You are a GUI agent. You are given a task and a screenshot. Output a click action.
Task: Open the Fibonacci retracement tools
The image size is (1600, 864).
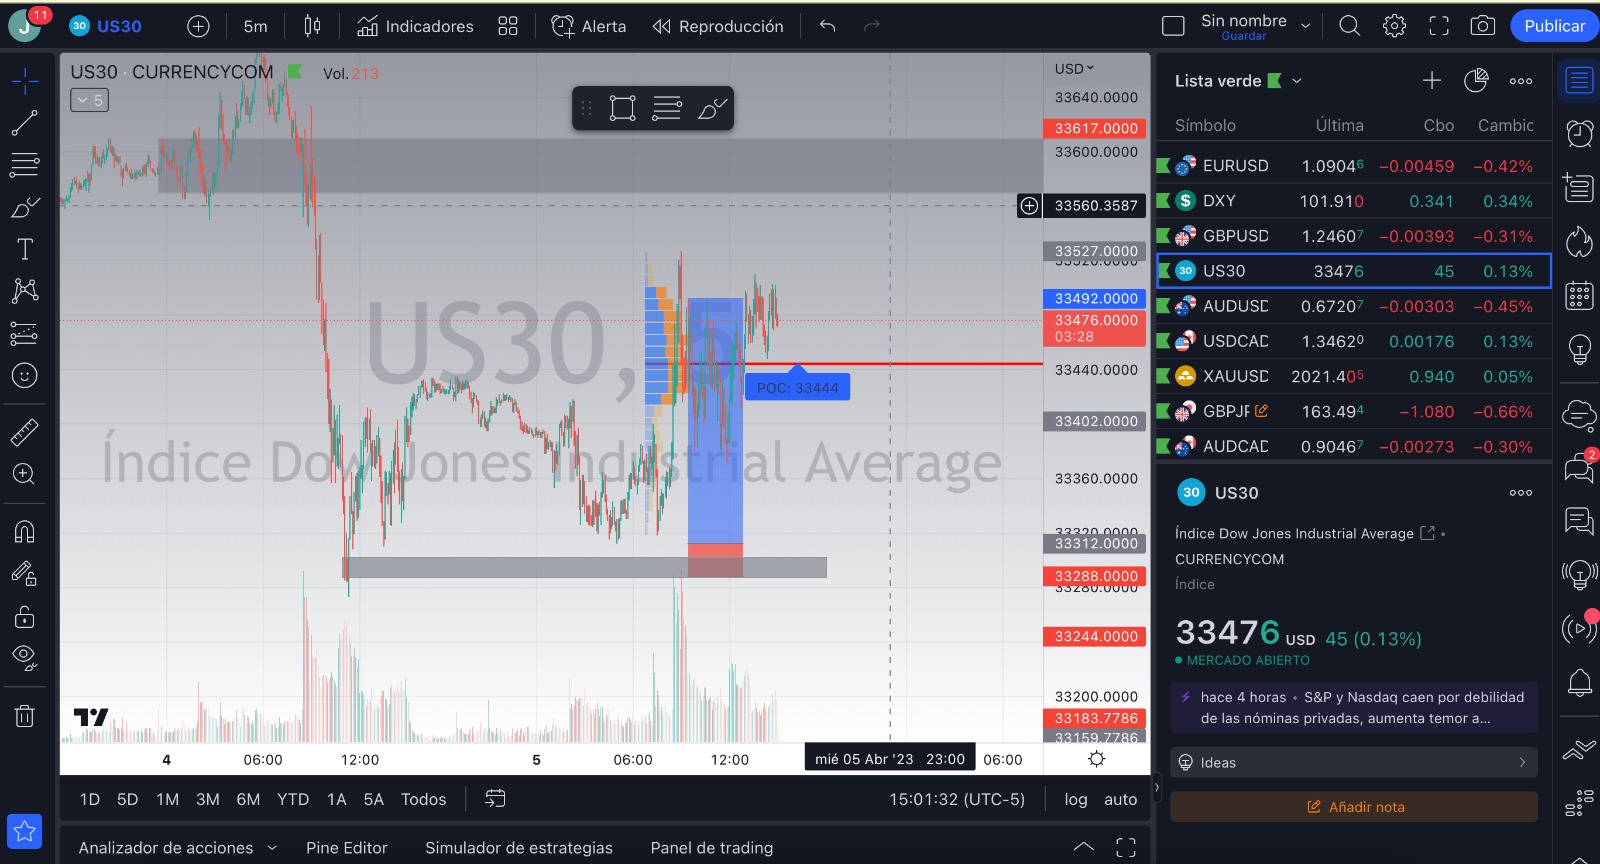pyautogui.click(x=25, y=165)
